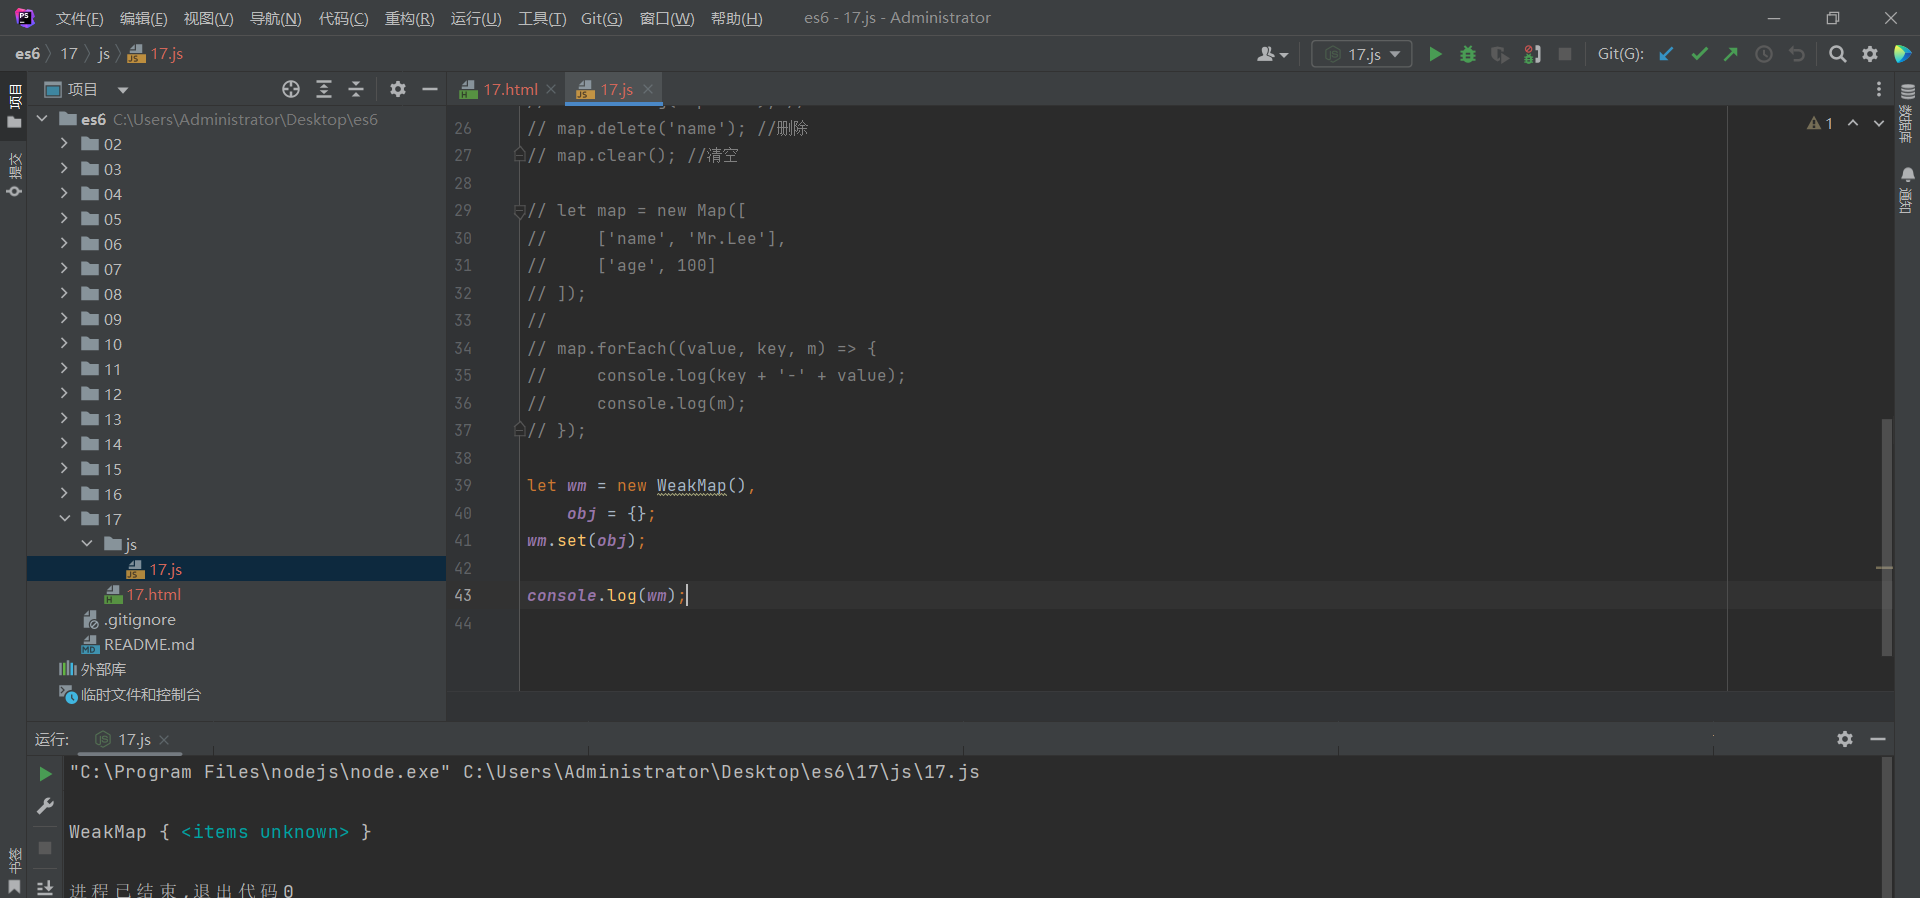Image resolution: width=1920 pixels, height=898 pixels.
Task: Start debugging with the bug icon
Action: 1468,54
